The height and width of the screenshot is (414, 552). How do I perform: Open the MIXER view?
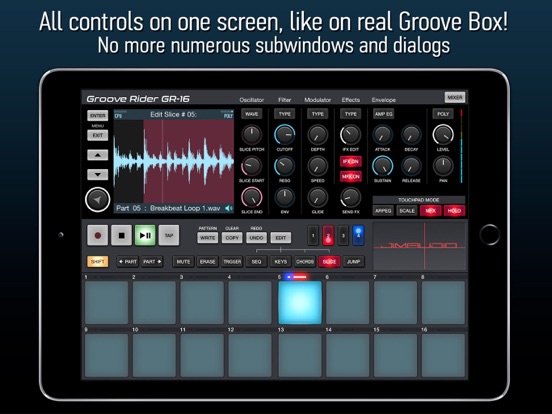point(454,98)
